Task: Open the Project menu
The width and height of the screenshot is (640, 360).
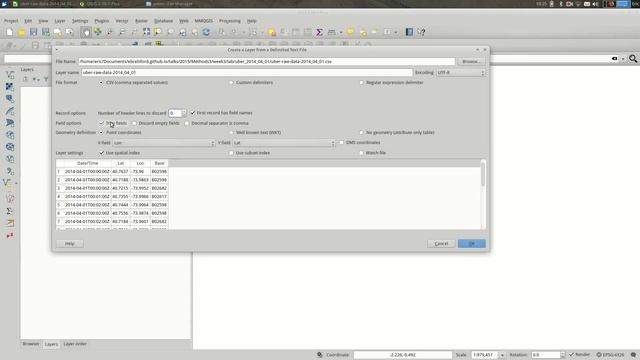Action: tap(11, 21)
